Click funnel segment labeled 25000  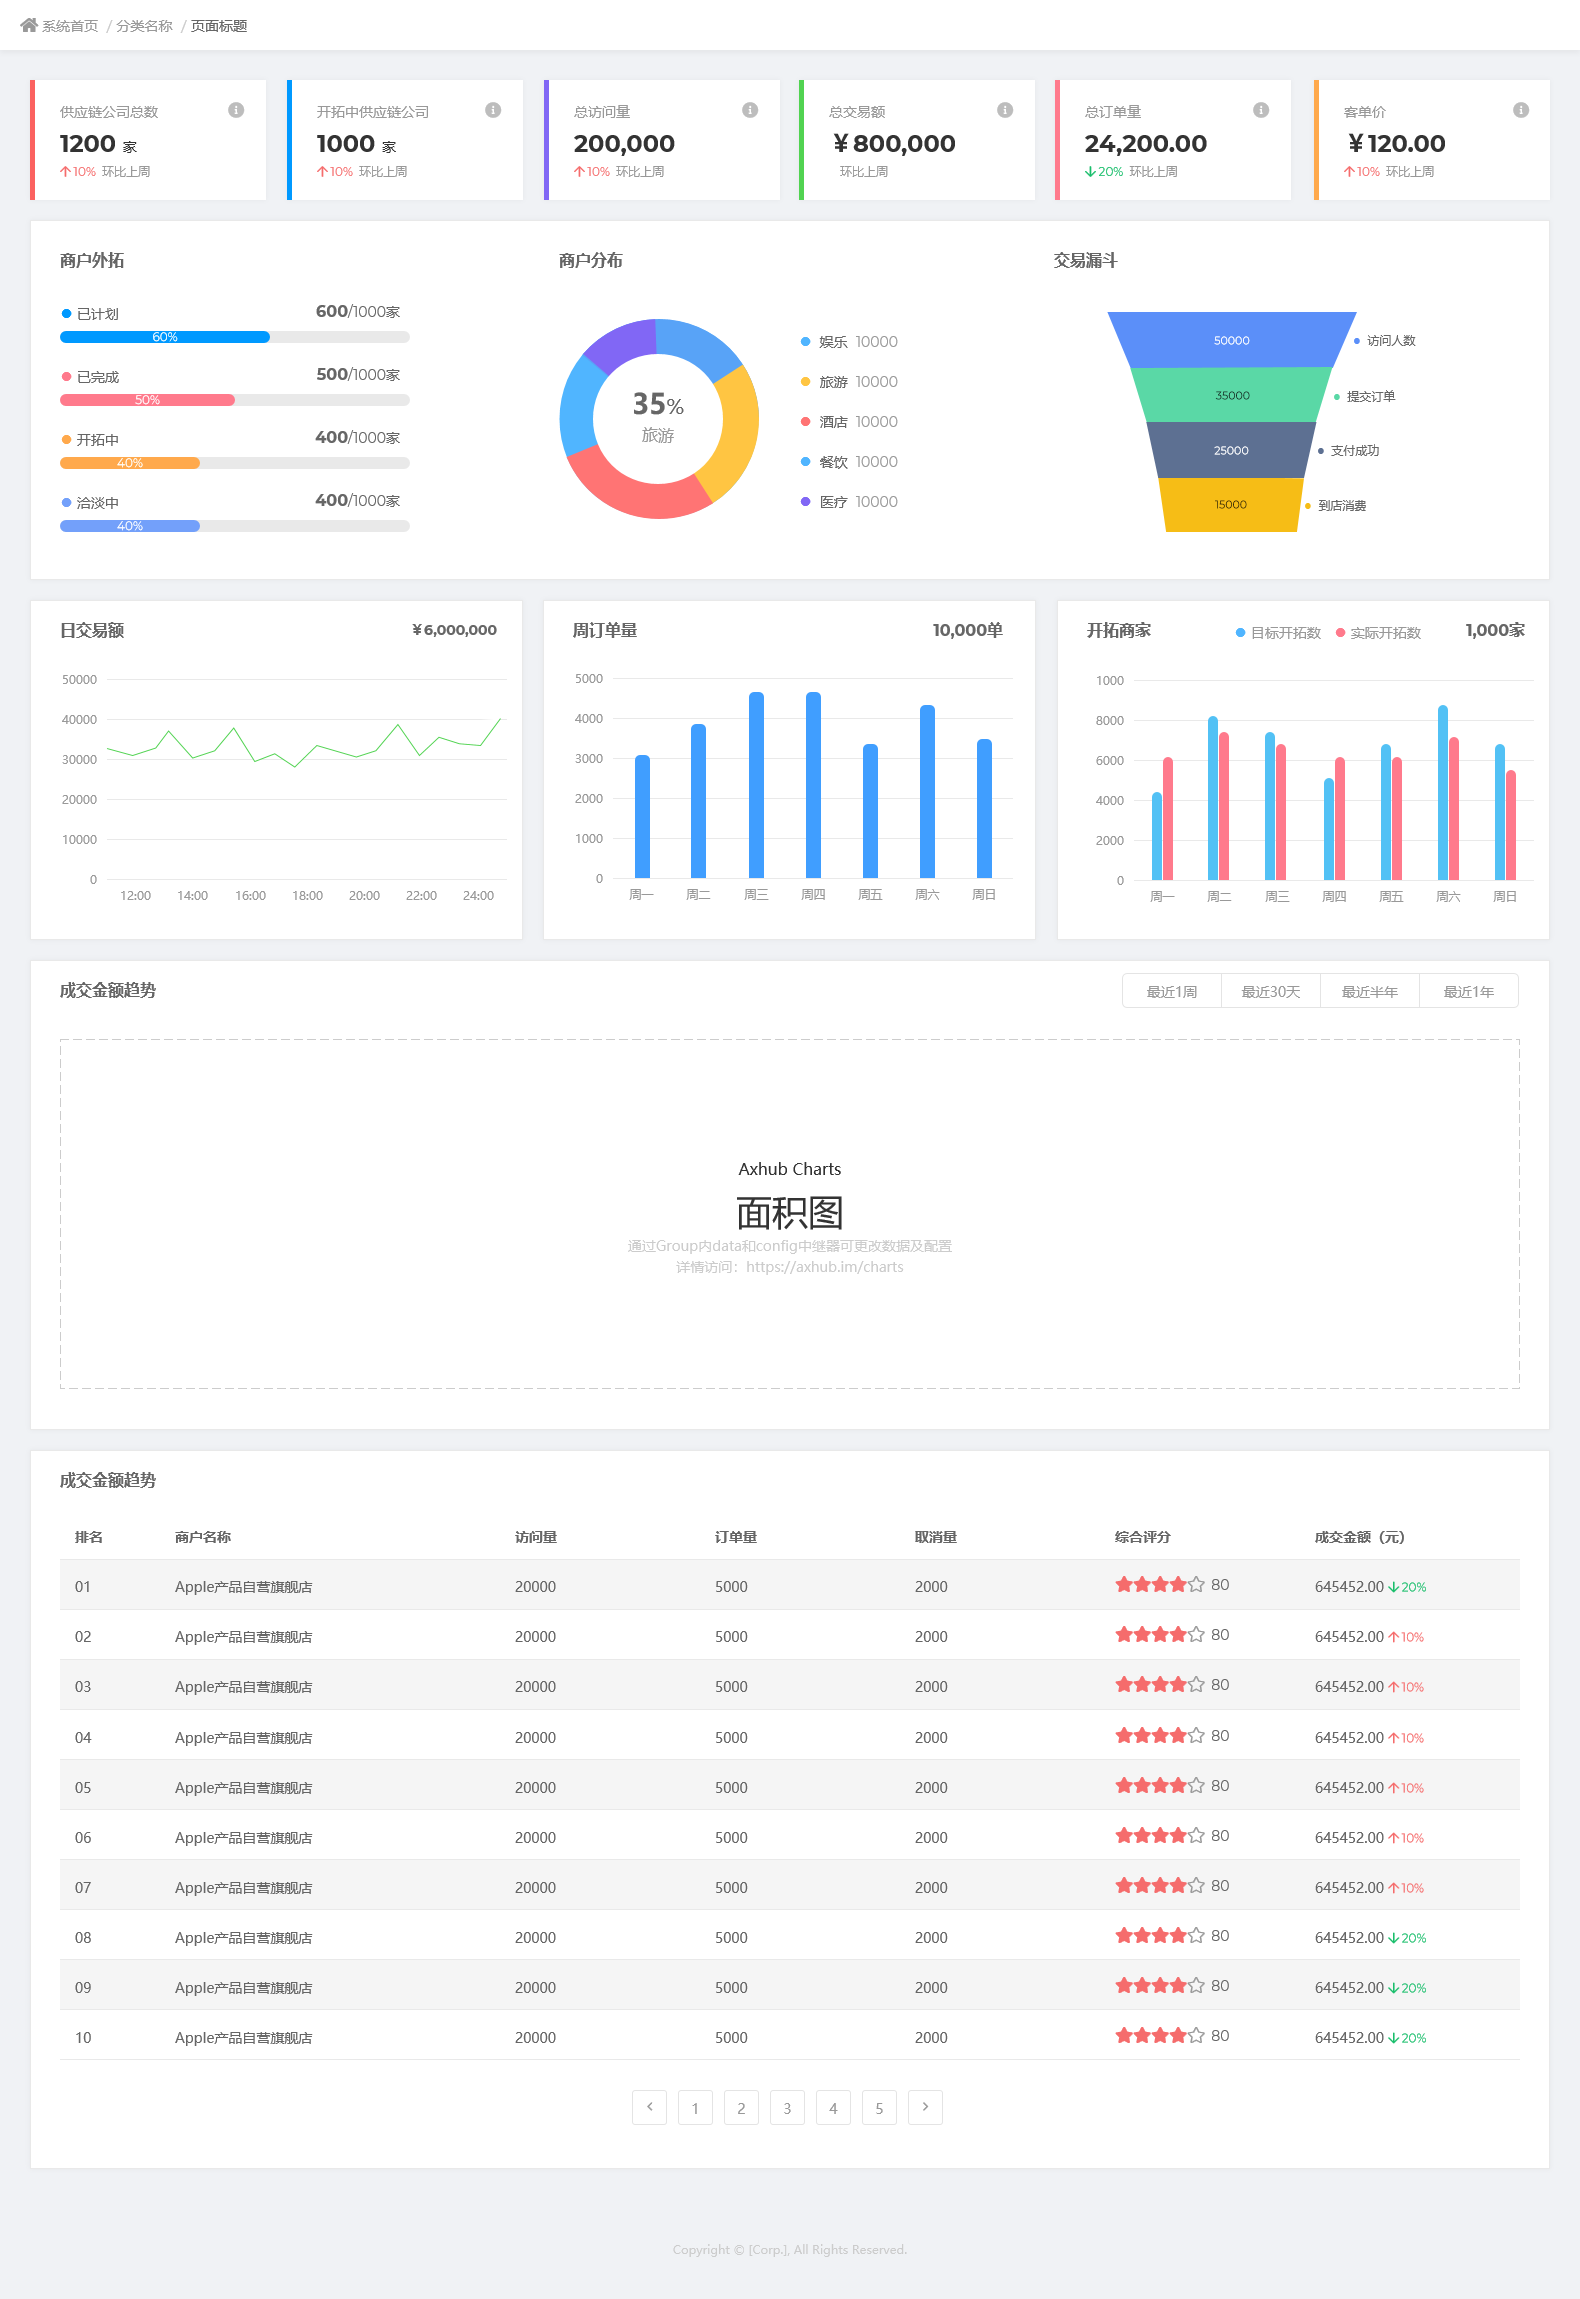point(1231,450)
